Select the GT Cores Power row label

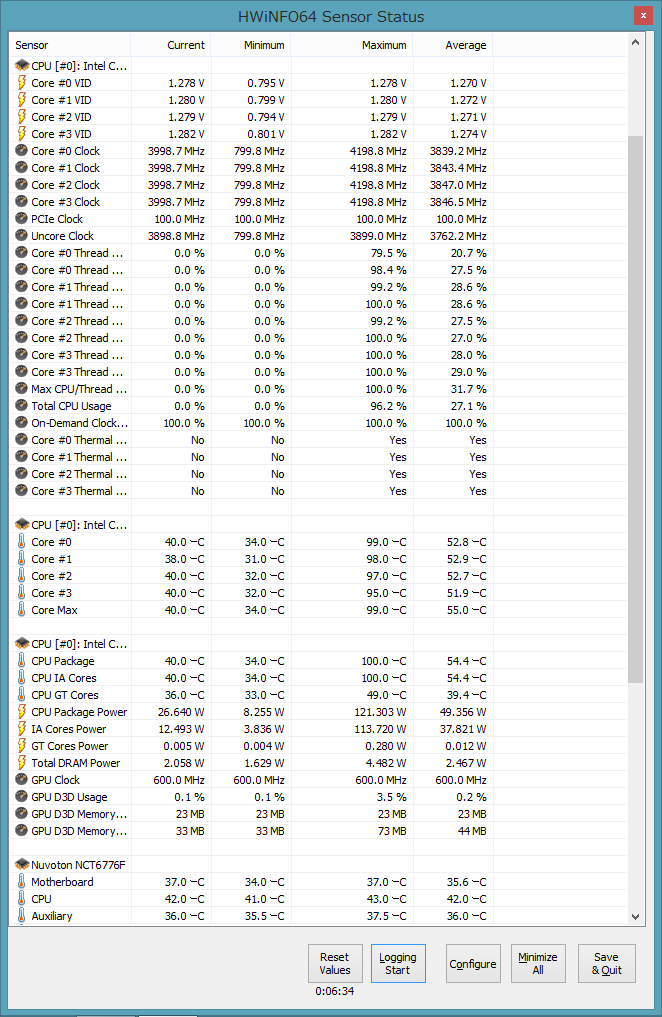69,746
